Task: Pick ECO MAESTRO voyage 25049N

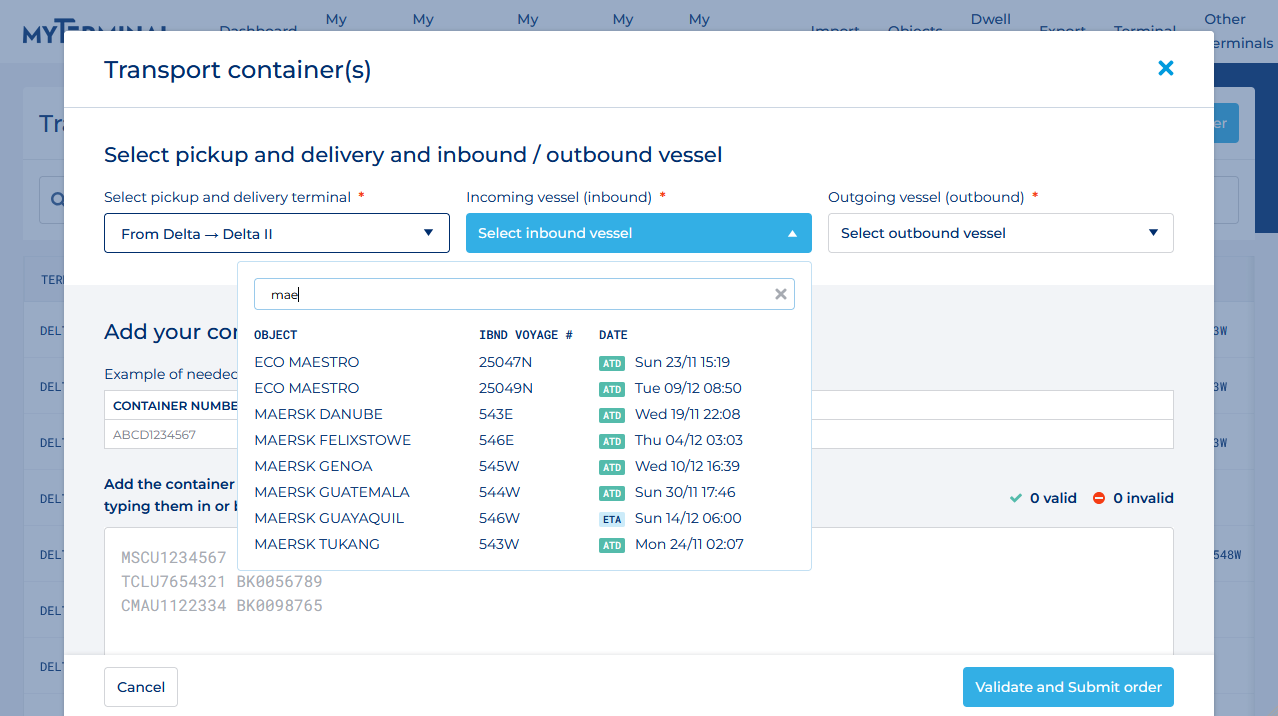Action: 307,388
